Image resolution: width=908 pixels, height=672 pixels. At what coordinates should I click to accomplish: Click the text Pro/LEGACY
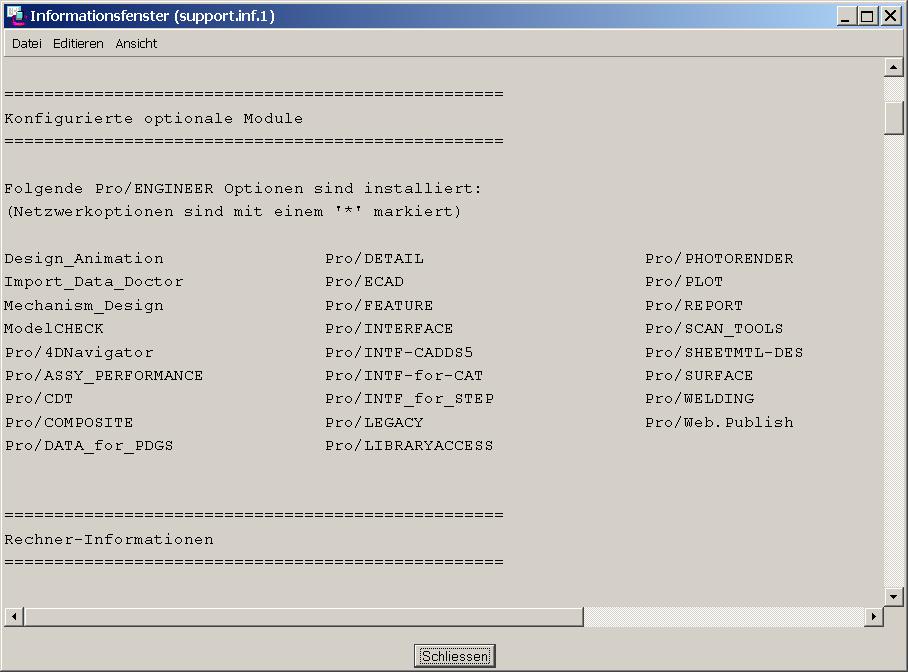click(x=375, y=422)
